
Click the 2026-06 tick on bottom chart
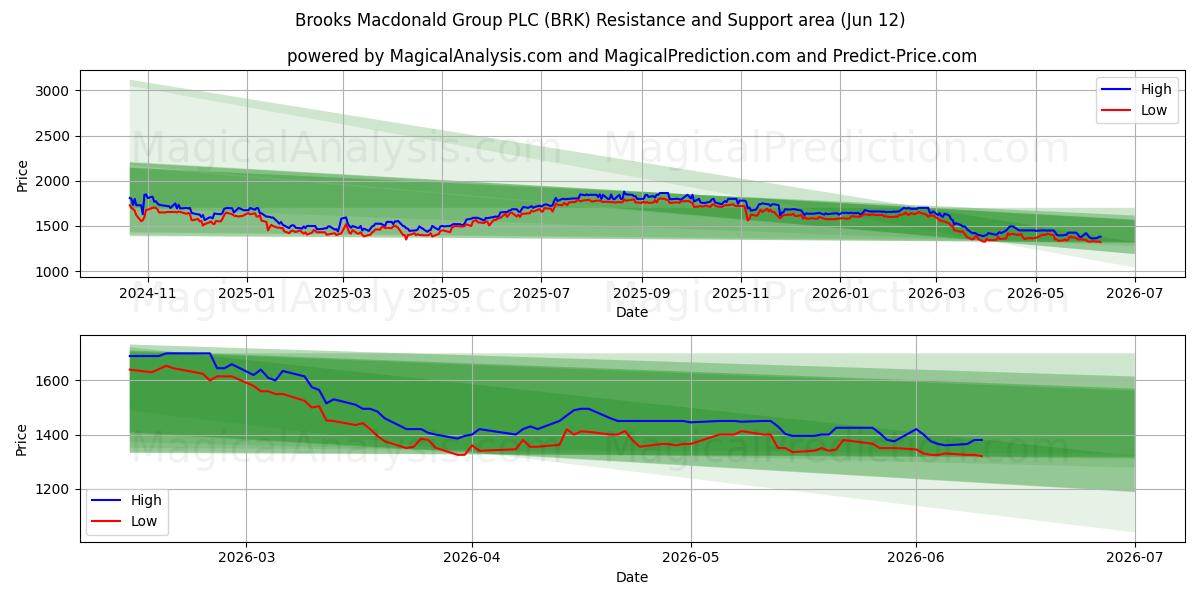pyautogui.click(x=916, y=559)
